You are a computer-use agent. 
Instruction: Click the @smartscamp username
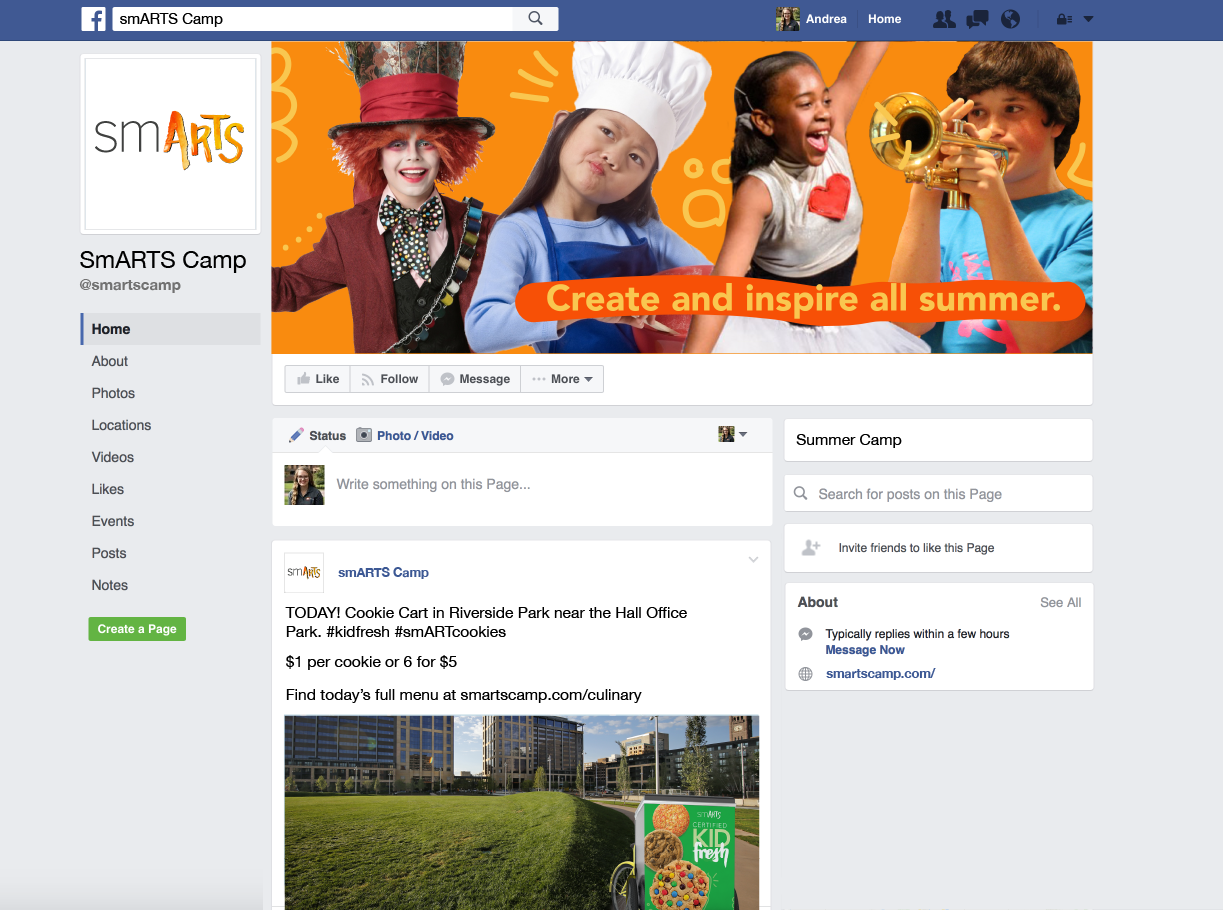pyautogui.click(x=130, y=285)
